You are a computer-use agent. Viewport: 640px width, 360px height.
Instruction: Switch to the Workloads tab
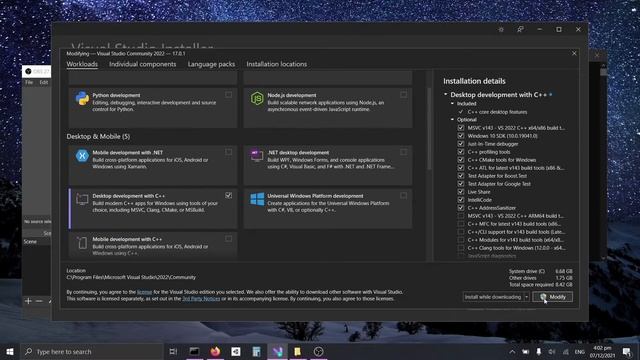(82, 64)
